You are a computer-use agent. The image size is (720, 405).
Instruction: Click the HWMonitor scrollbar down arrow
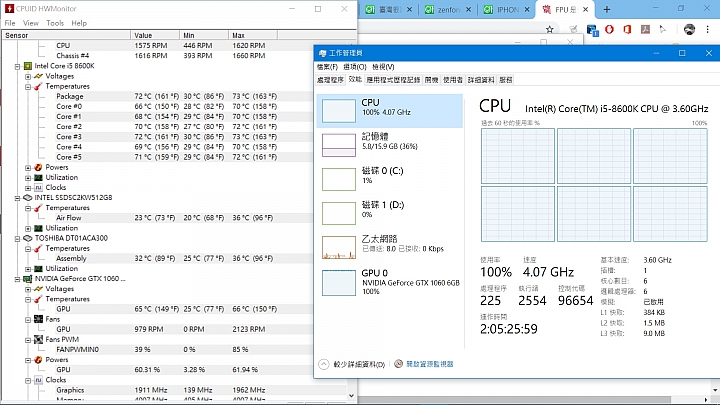(351, 395)
